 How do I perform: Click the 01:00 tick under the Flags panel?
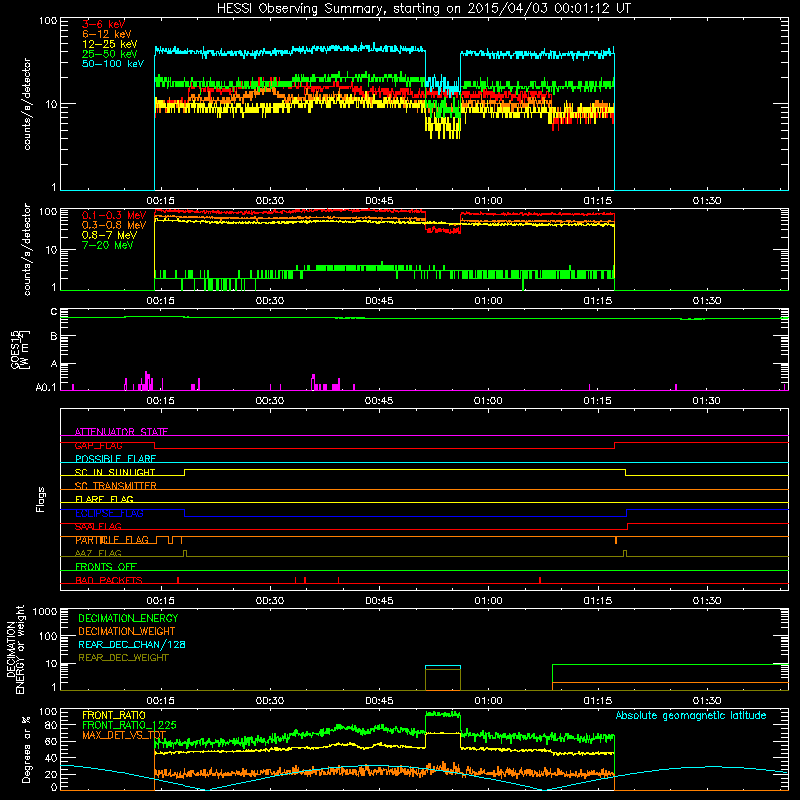pyautogui.click(x=488, y=601)
